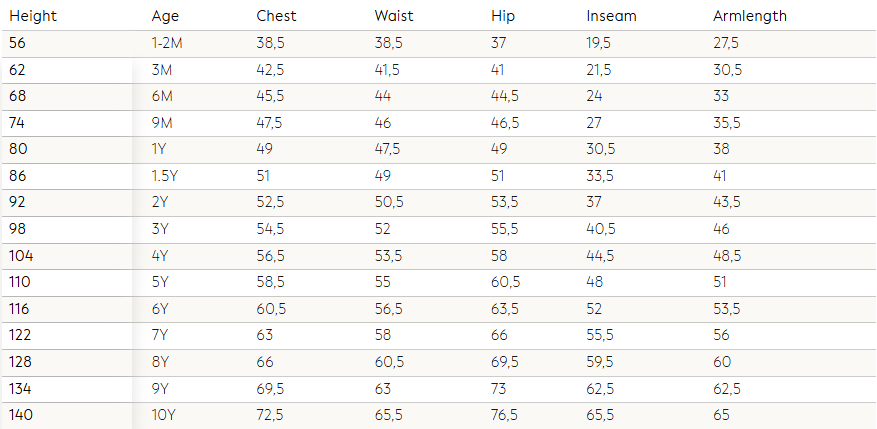This screenshot has height=429, width=877.
Task: Click the Waist column header
Action: pyautogui.click(x=394, y=16)
